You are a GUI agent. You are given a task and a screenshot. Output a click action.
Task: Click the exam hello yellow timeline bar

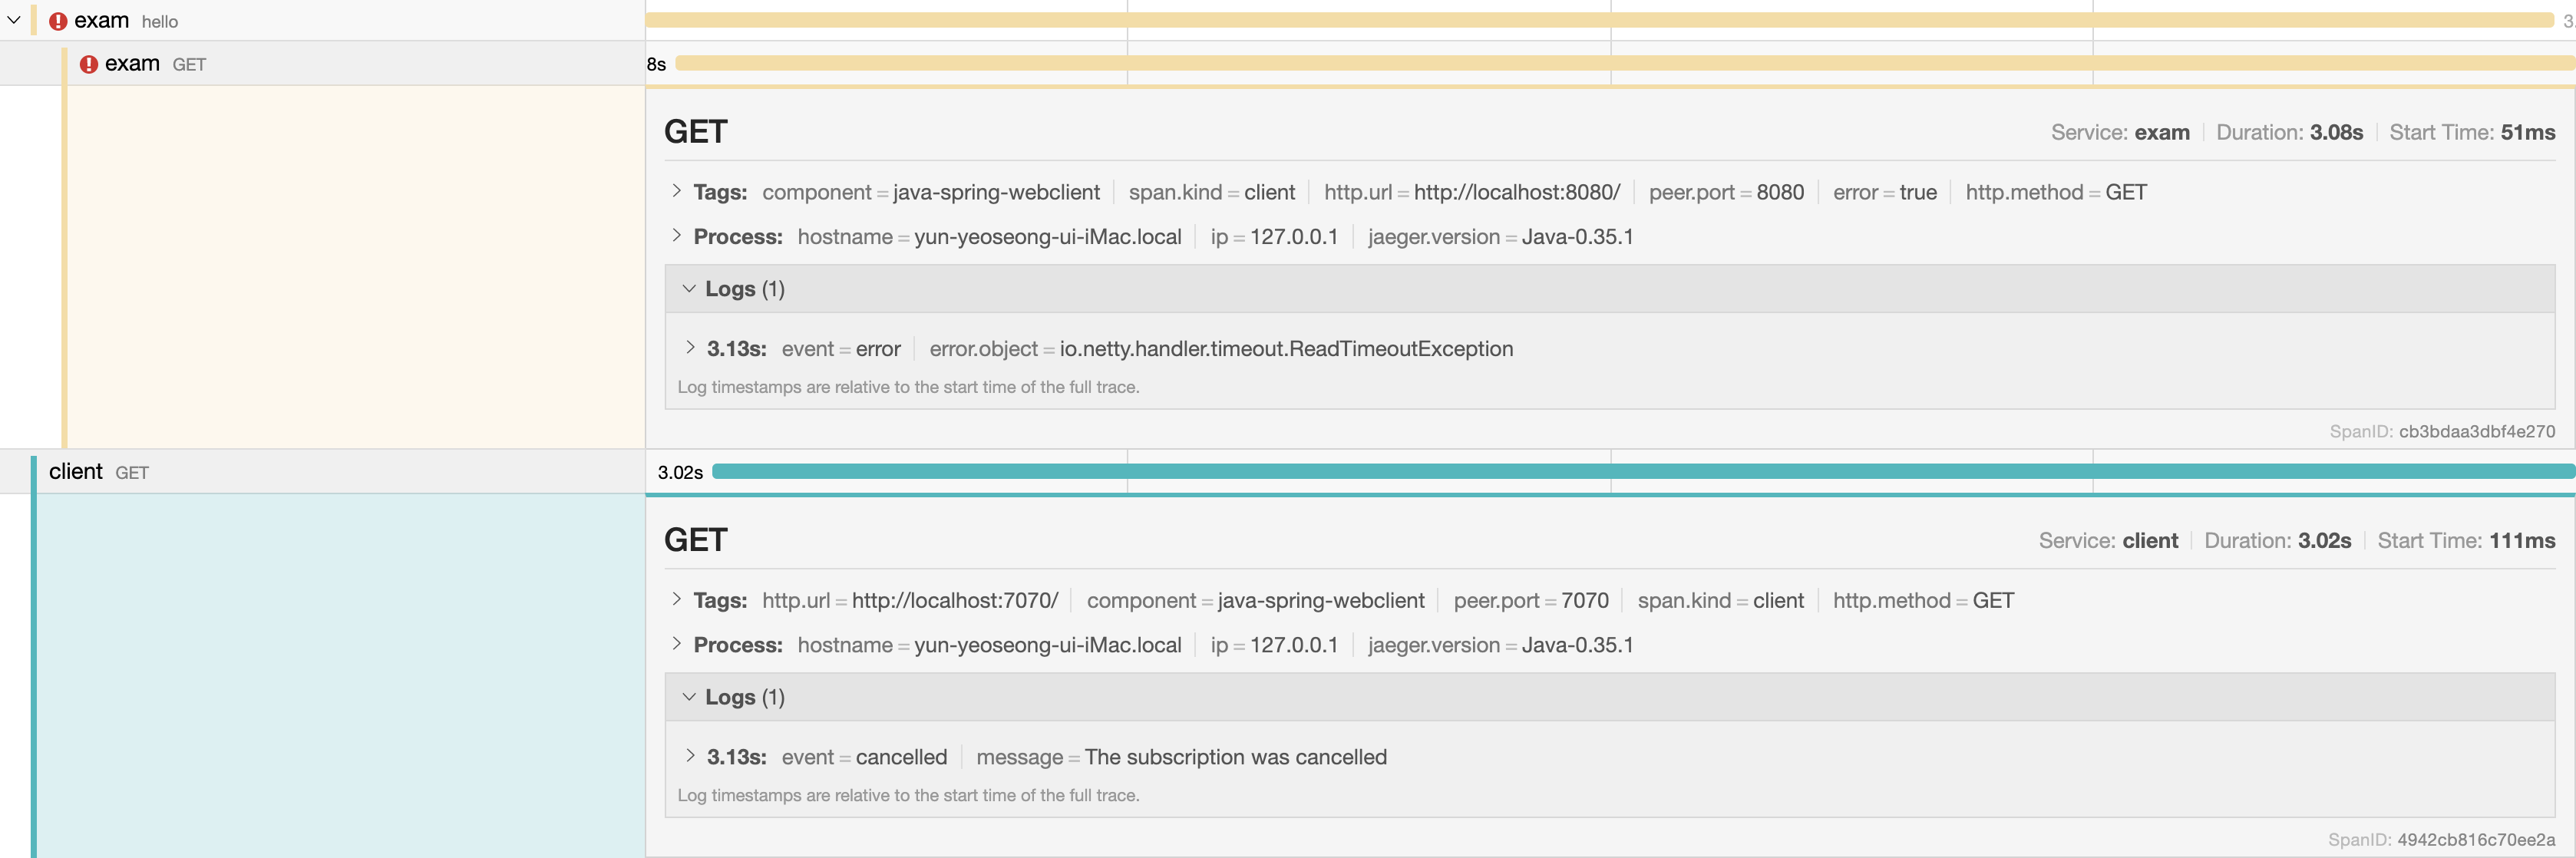tap(1600, 20)
